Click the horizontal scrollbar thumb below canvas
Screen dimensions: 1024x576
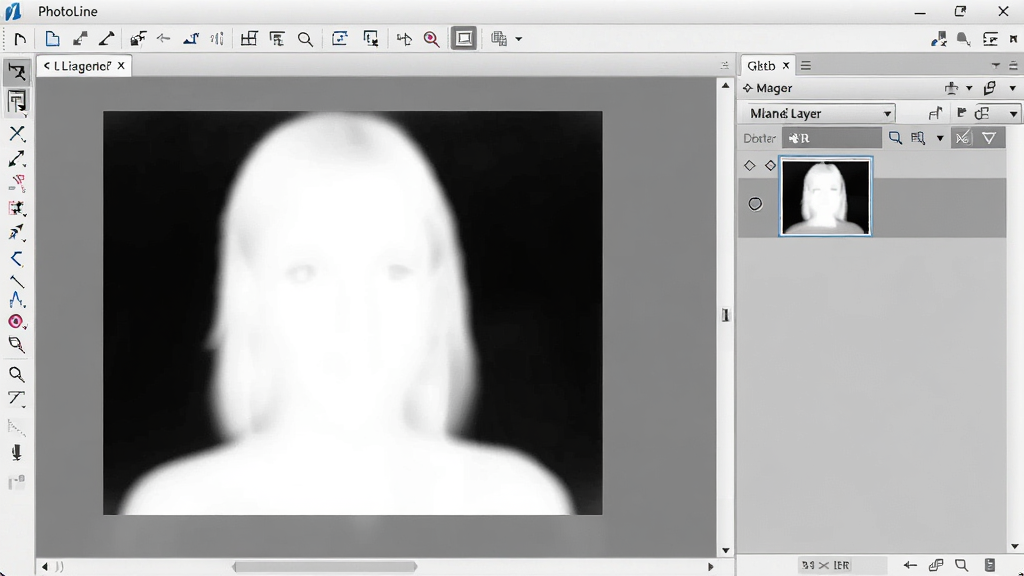tap(325, 567)
